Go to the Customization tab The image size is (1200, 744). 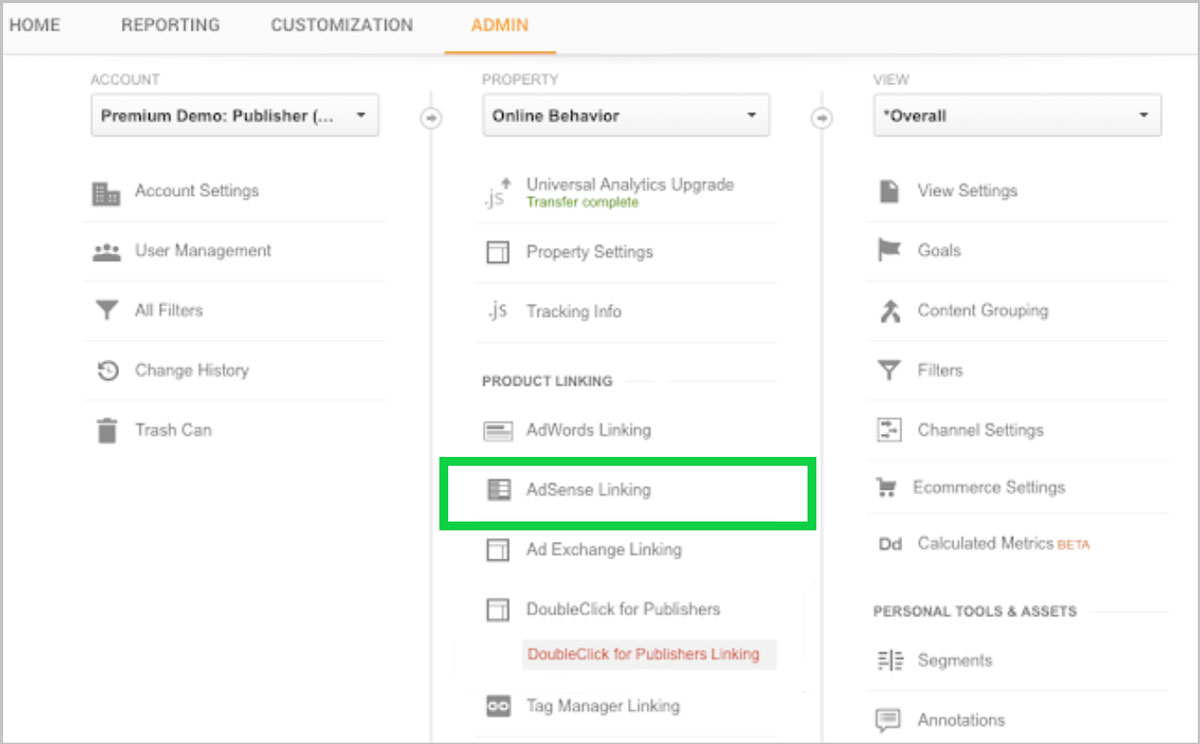tap(341, 25)
